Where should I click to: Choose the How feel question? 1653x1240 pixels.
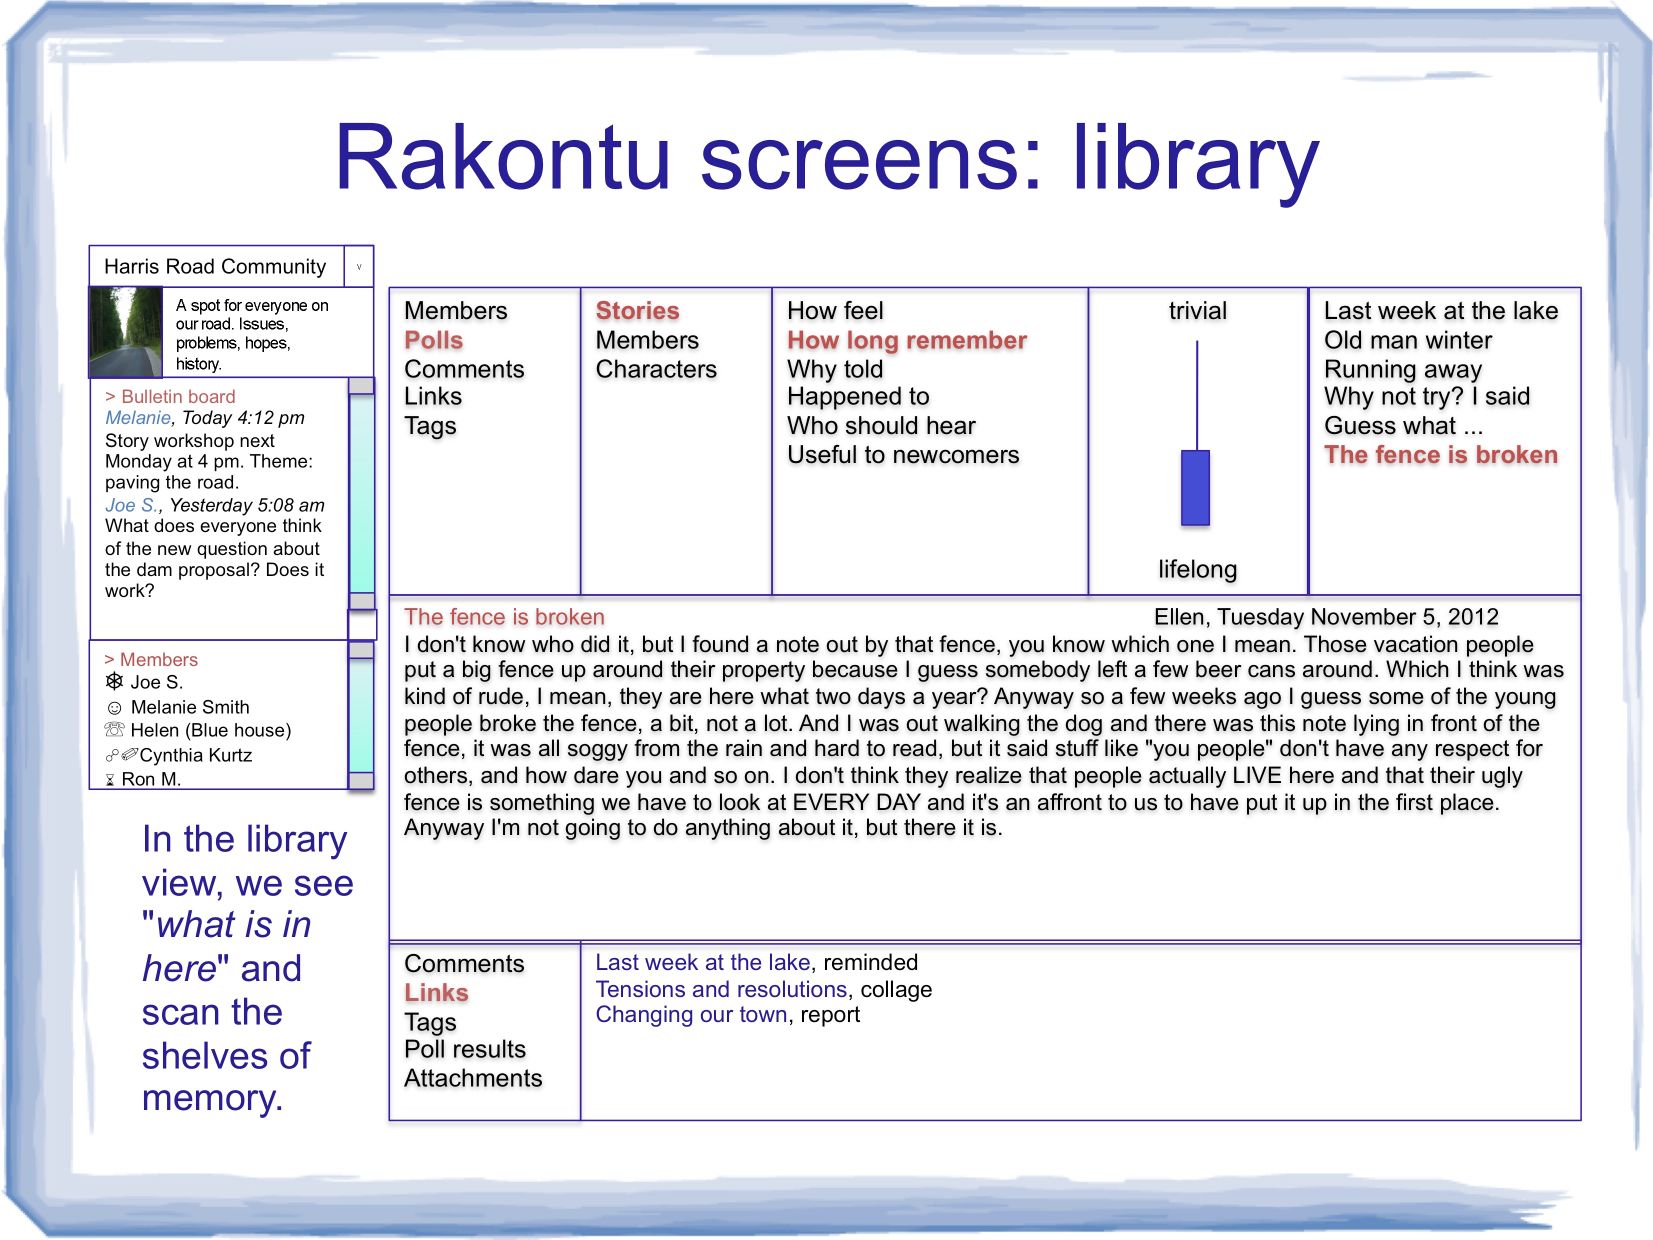(x=835, y=311)
